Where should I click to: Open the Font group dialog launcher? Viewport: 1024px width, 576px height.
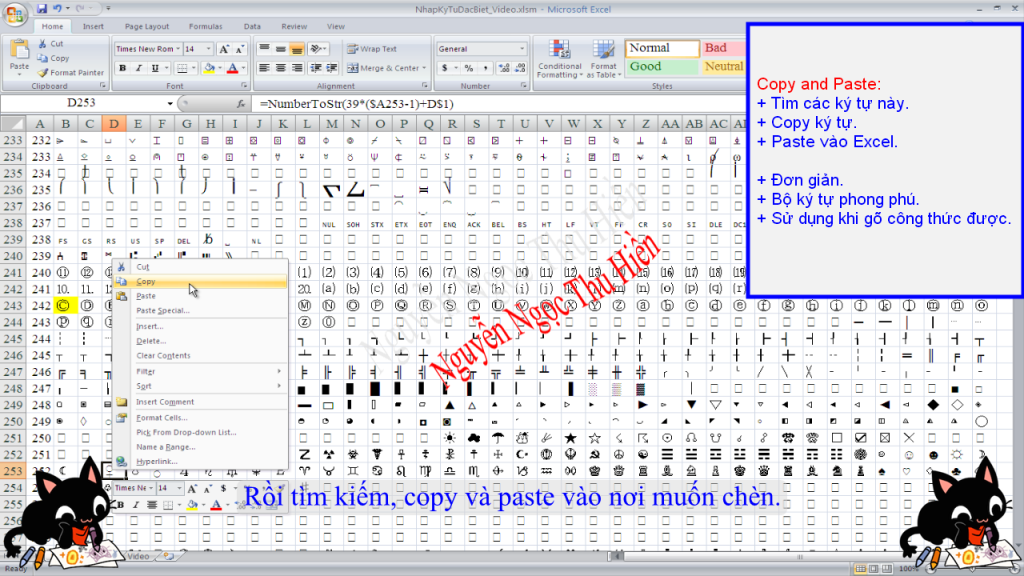click(244, 86)
